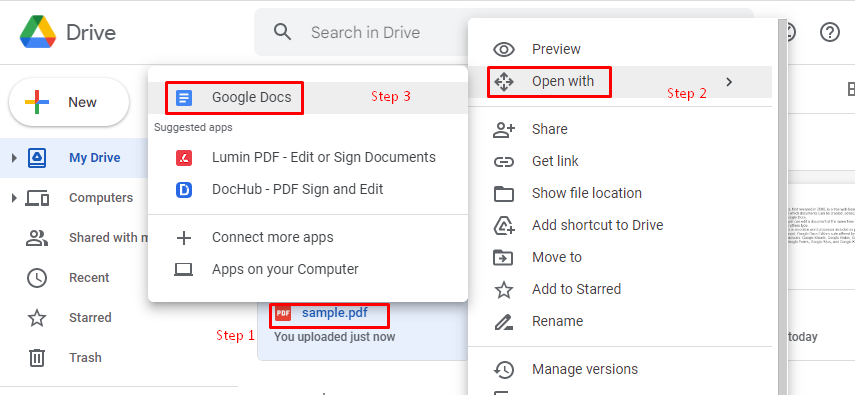This screenshot has width=855, height=395.
Task: Click the blue DocHub icon
Action: (184, 189)
